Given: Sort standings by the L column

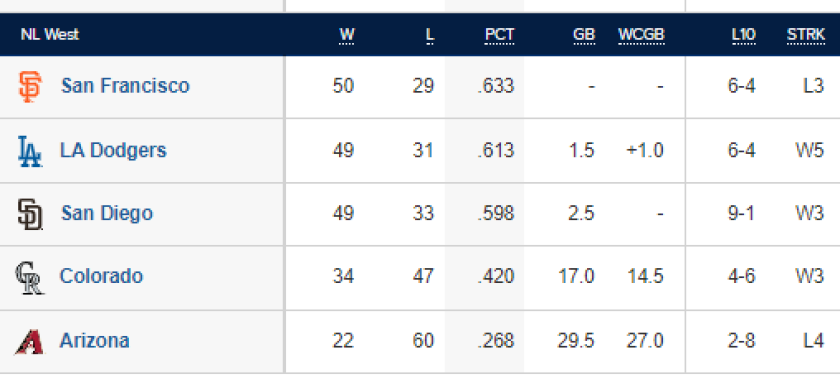Looking at the screenshot, I should [430, 35].
